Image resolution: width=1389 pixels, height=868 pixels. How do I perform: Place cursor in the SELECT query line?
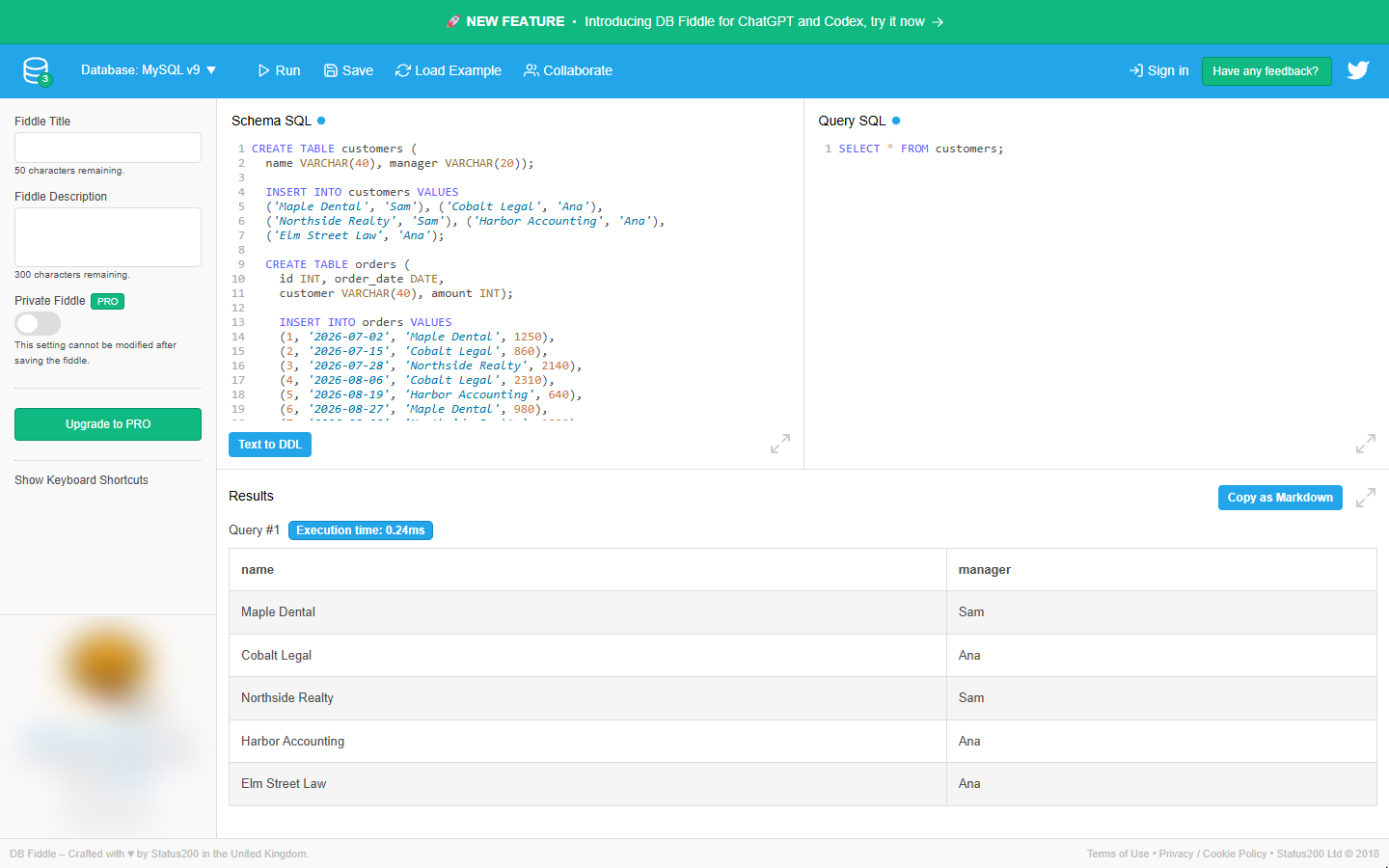921,149
